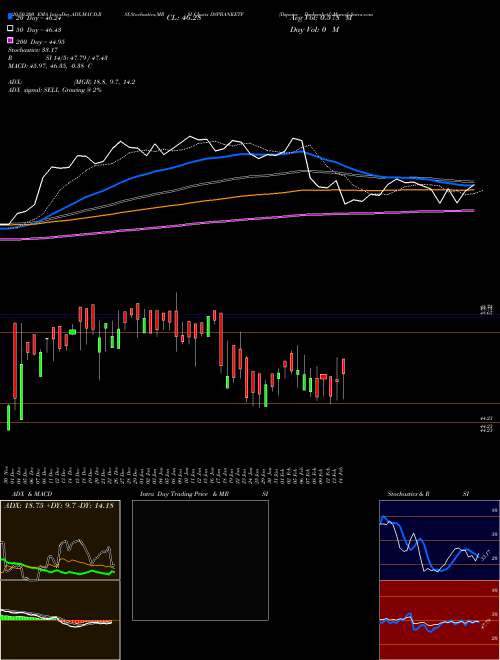
Task: Click the 'CL: 46.28' closing price text
Action: coord(184,18)
